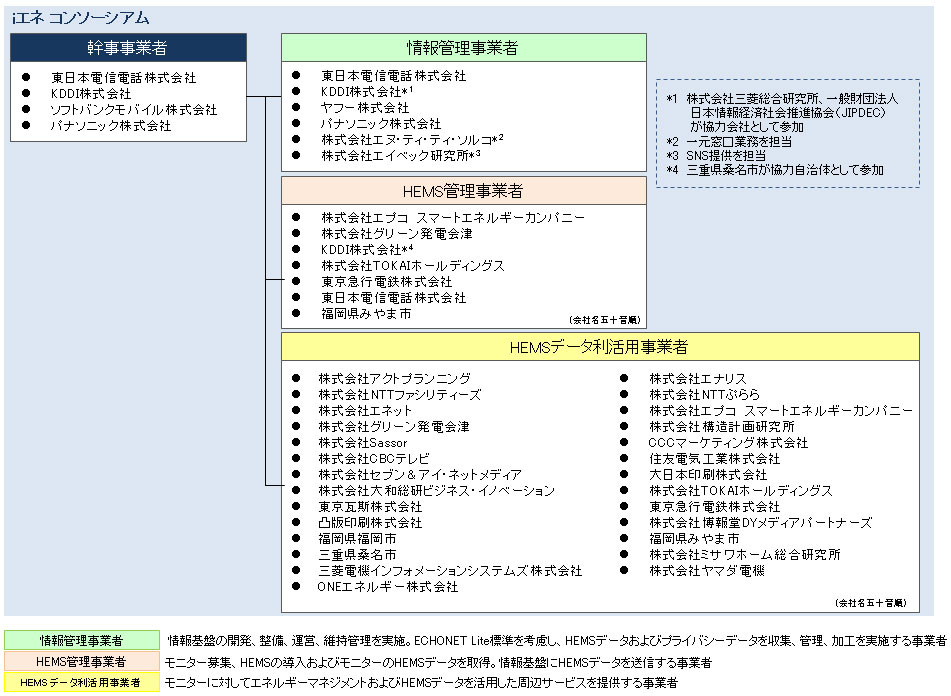Select legend description starting '情報基盤の開発、整備'

tap(556, 640)
